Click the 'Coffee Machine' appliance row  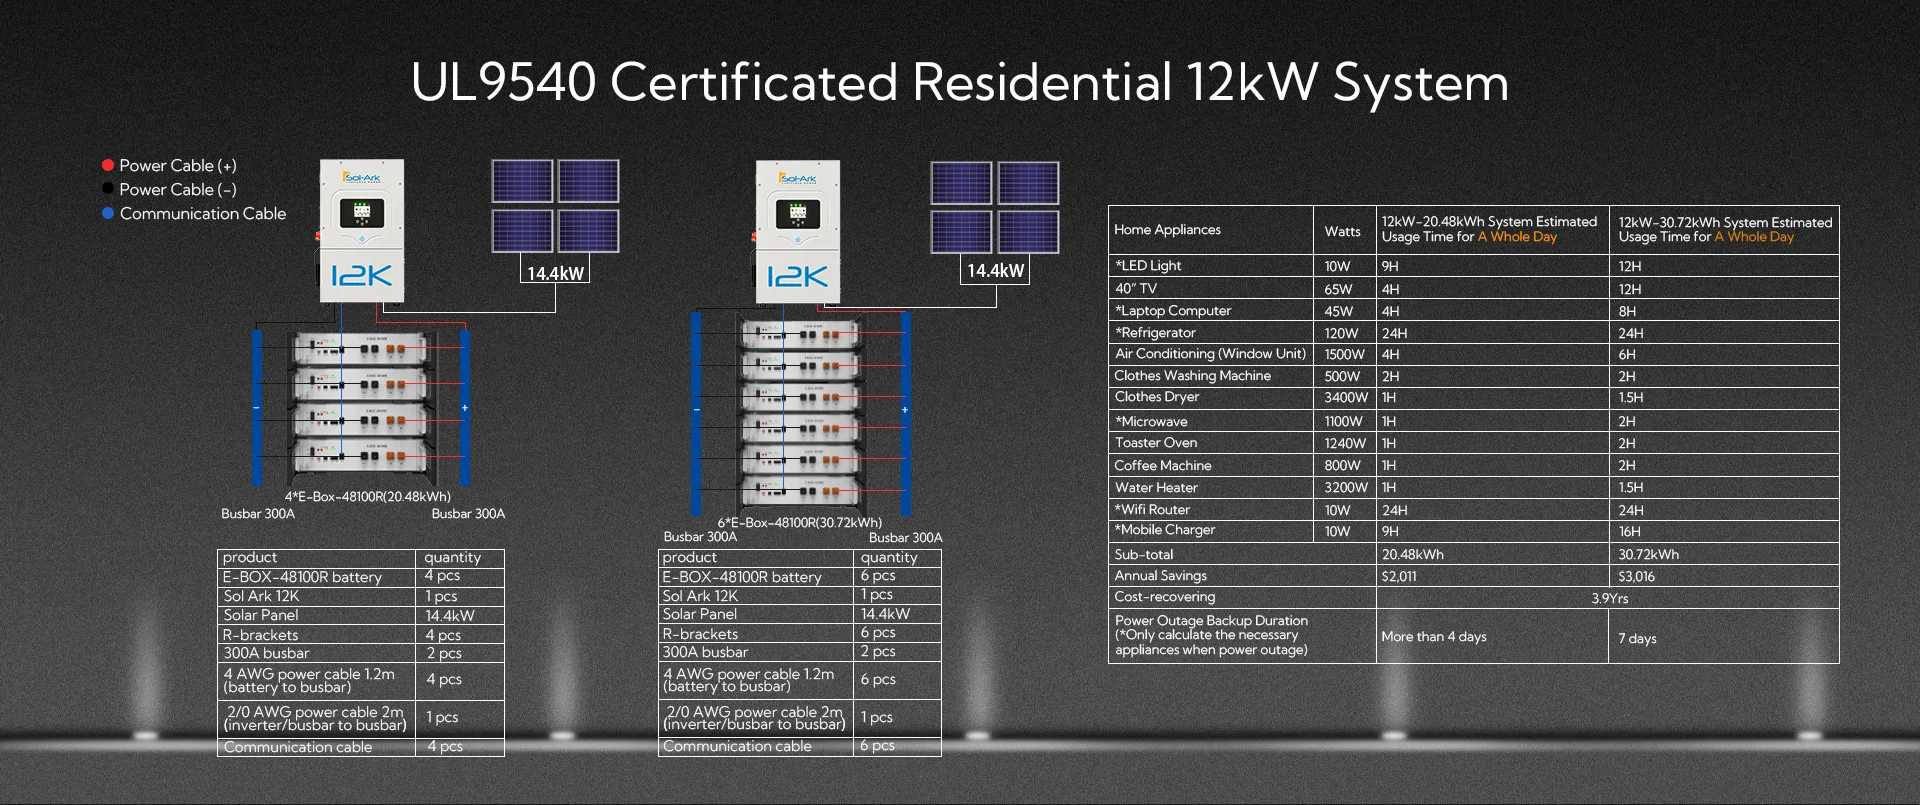coord(1474,465)
